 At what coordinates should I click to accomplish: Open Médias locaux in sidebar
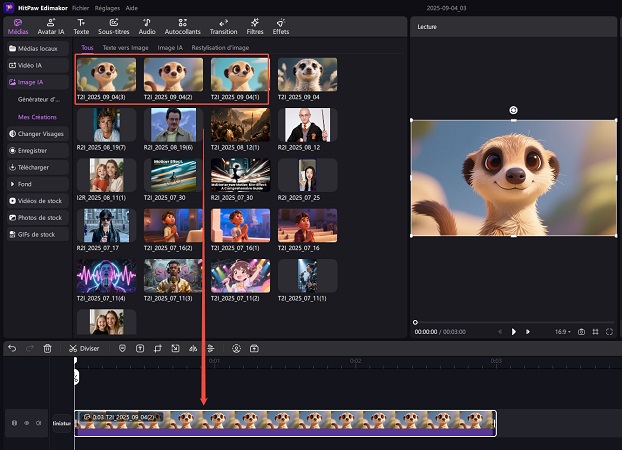coord(38,48)
